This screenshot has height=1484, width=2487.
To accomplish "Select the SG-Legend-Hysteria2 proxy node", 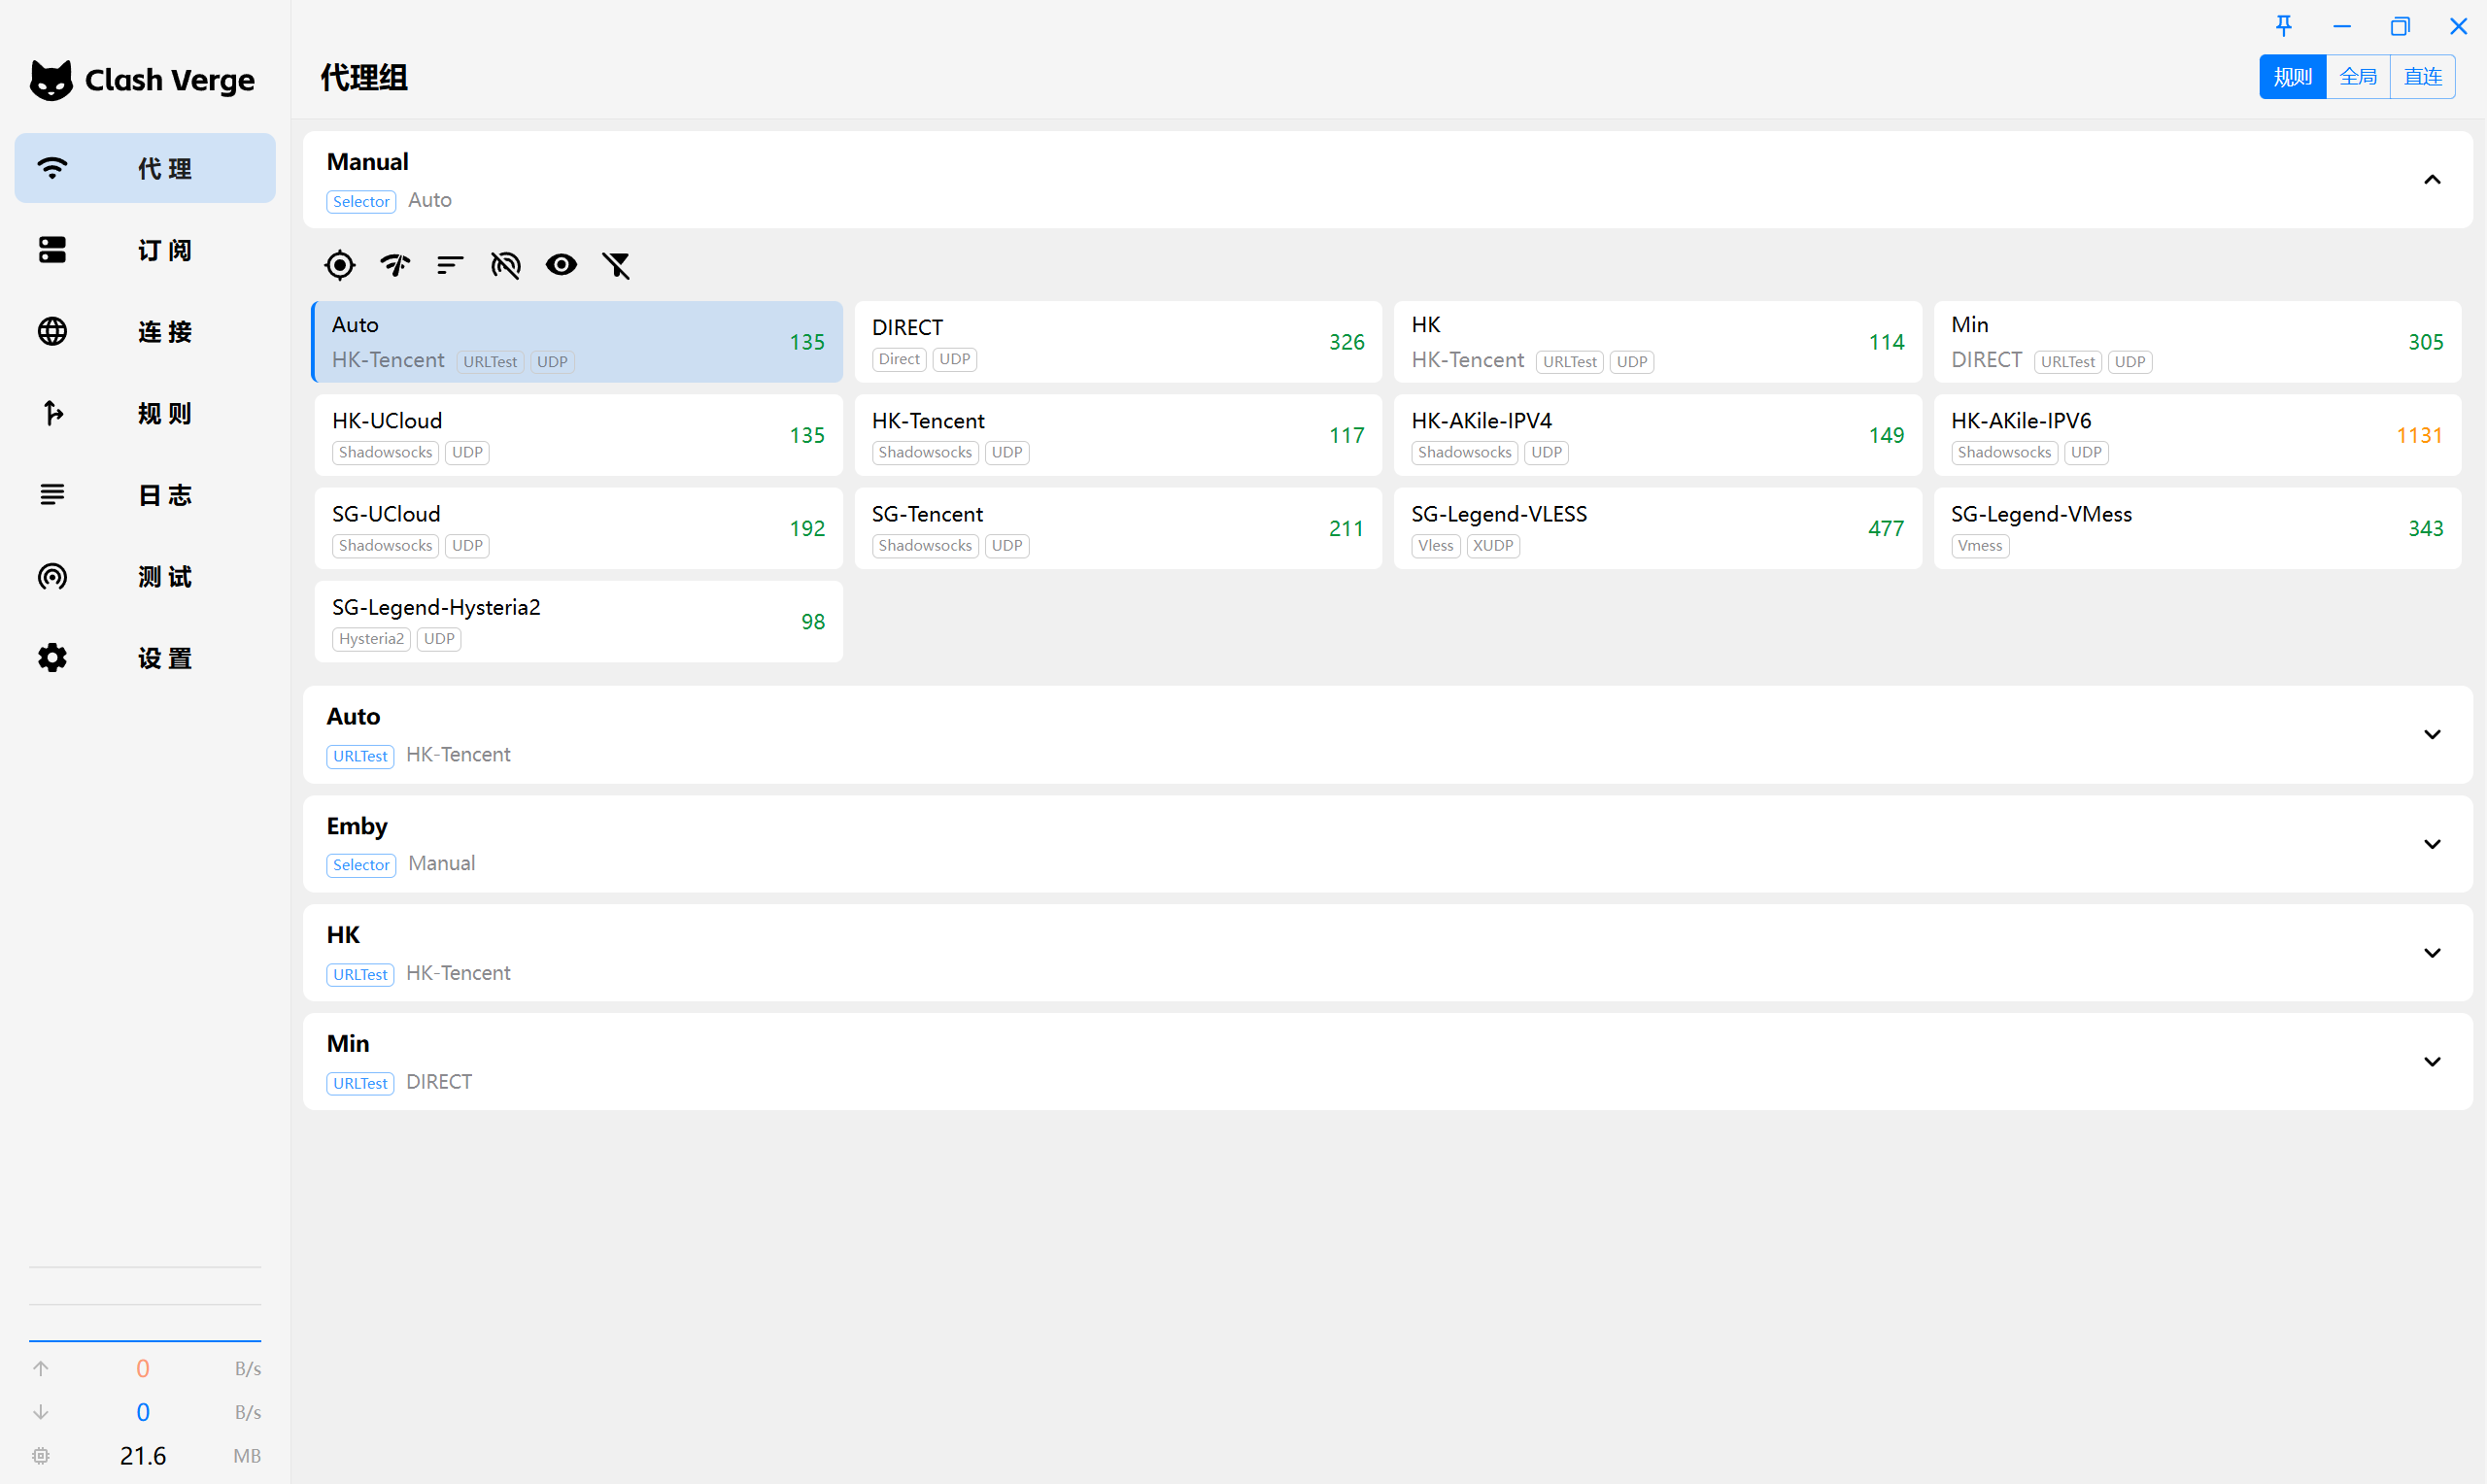I will click(578, 621).
